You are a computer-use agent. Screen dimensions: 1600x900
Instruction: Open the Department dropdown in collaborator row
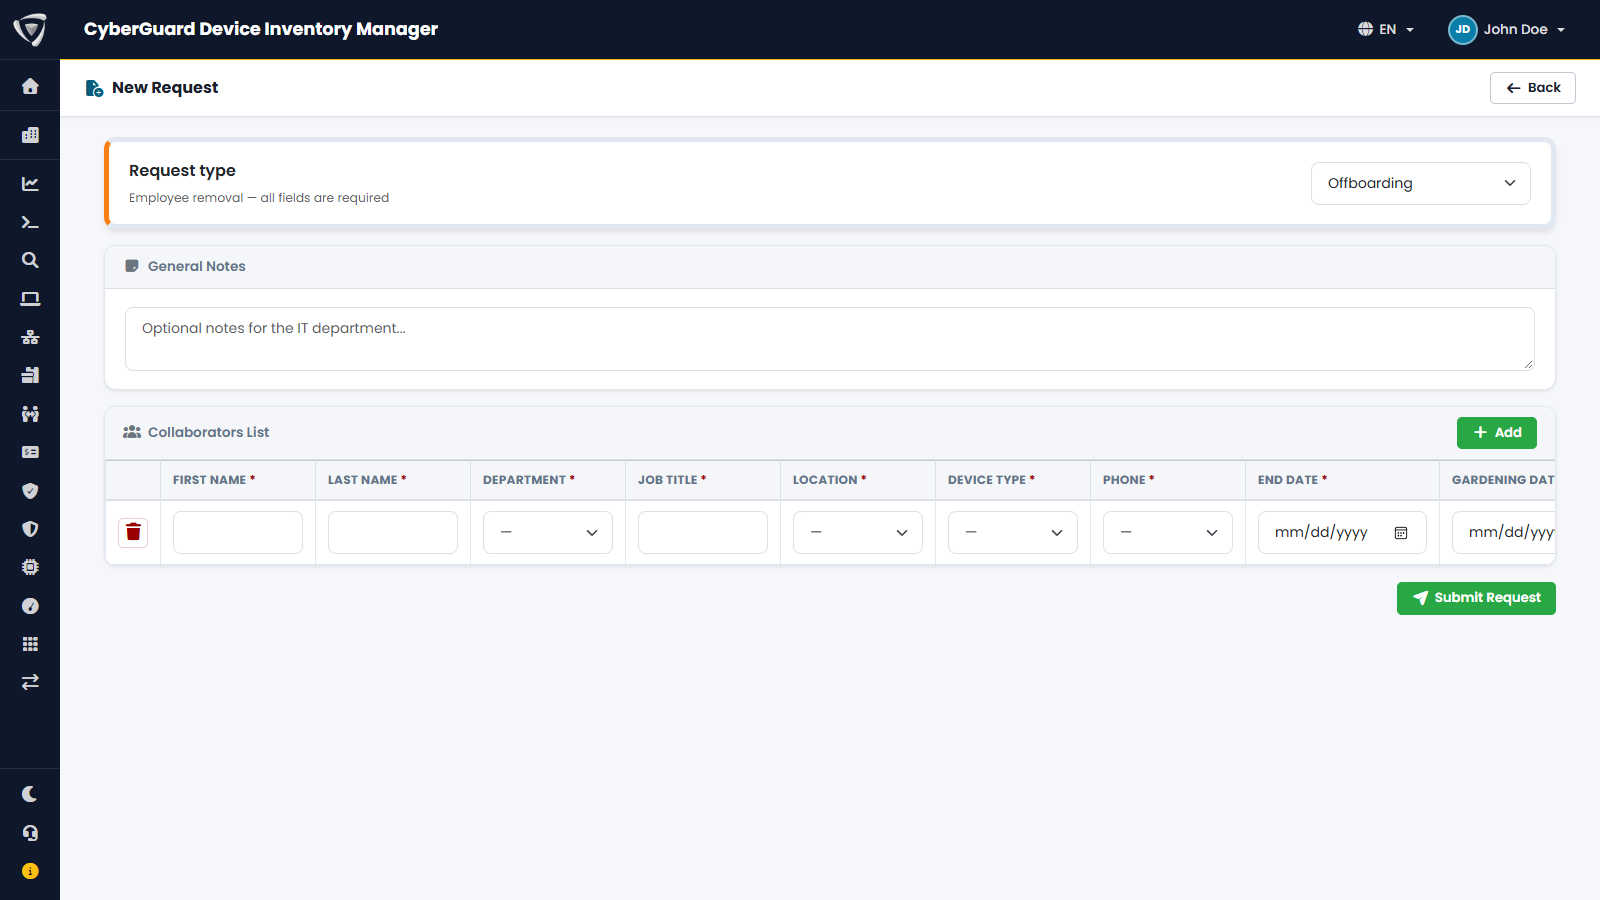point(548,533)
